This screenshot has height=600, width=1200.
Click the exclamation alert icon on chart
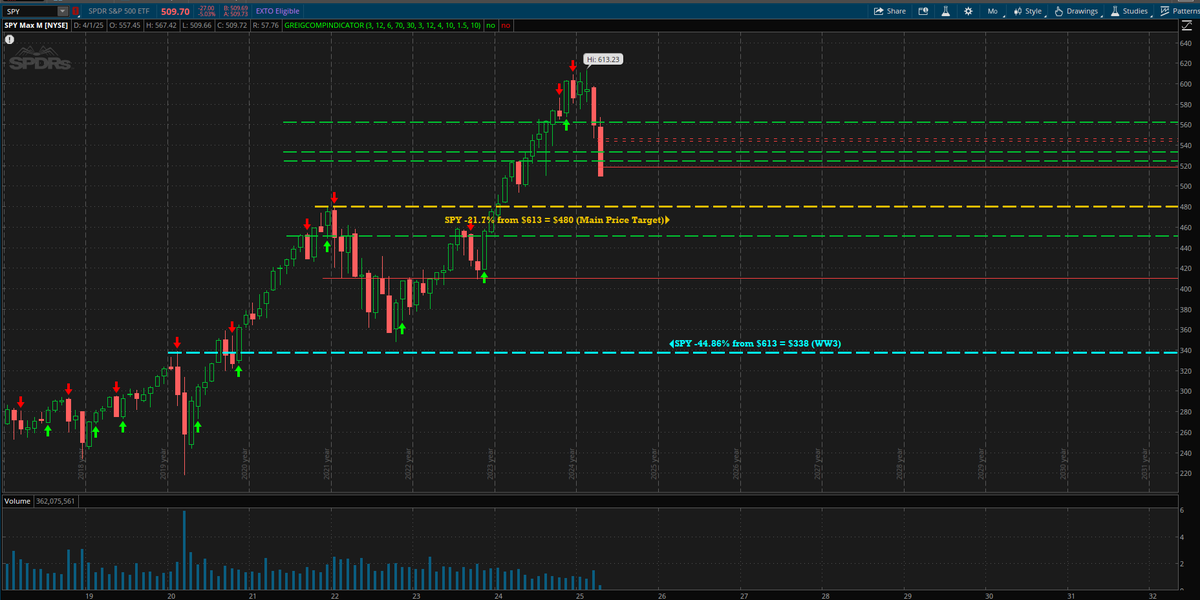coord(9,40)
